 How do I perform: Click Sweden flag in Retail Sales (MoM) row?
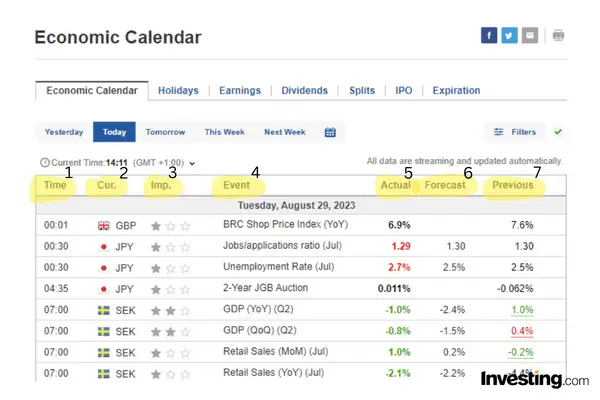pos(103,353)
